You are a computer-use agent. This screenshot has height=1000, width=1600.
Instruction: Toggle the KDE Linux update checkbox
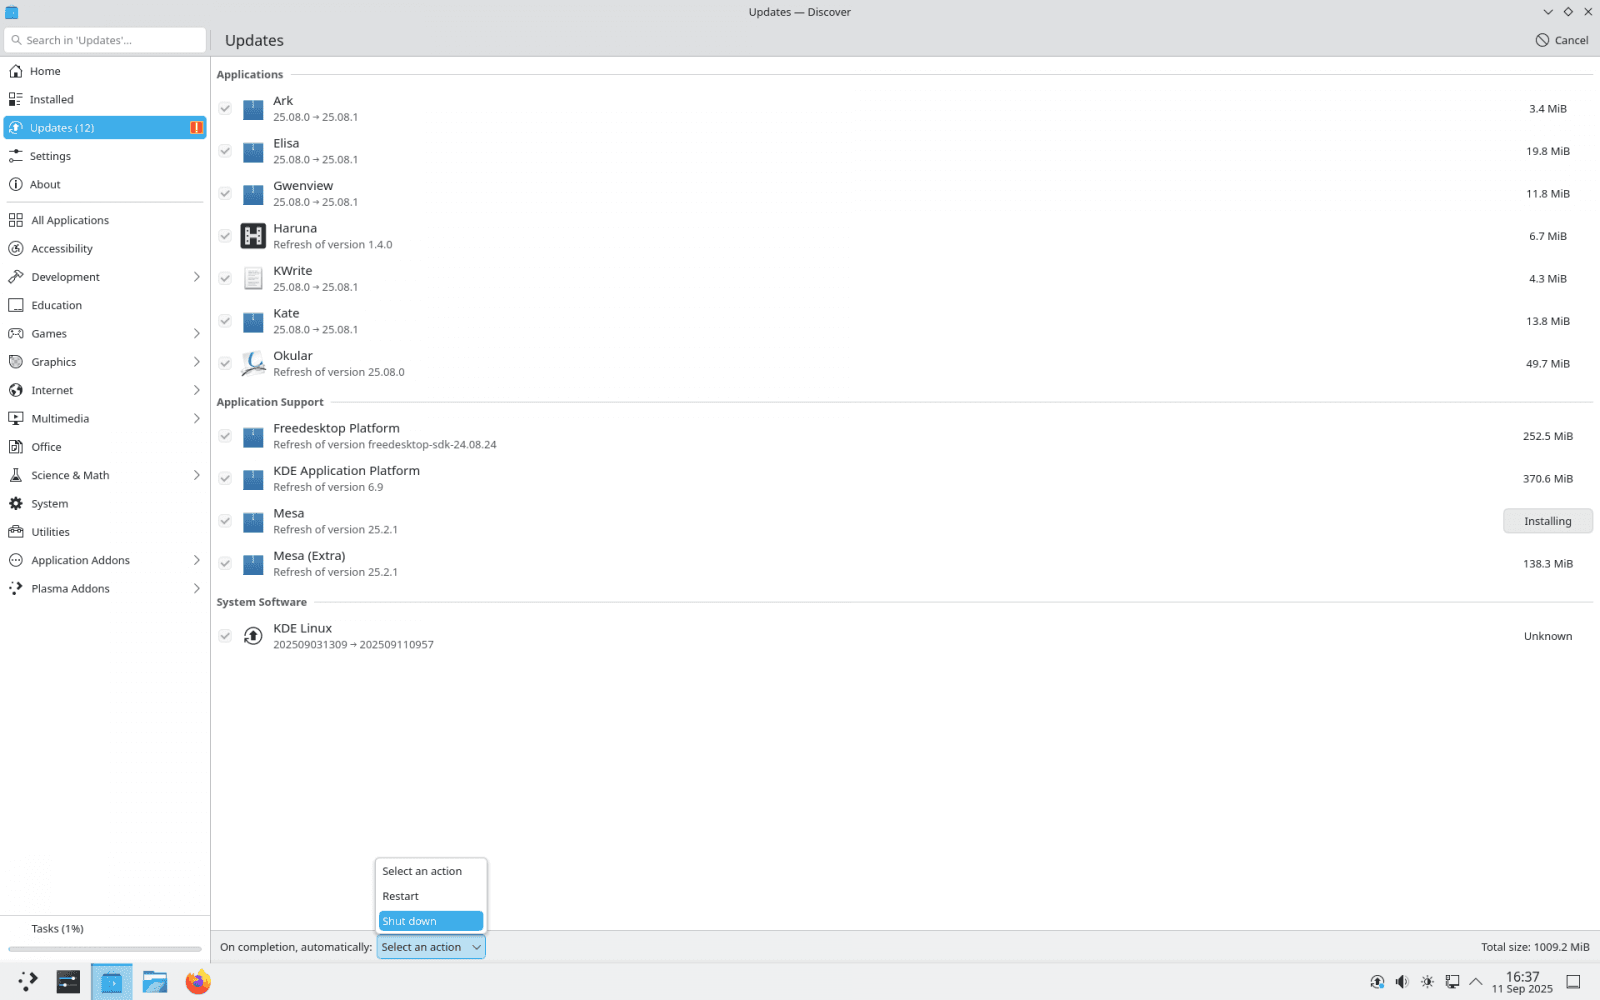[x=225, y=636]
